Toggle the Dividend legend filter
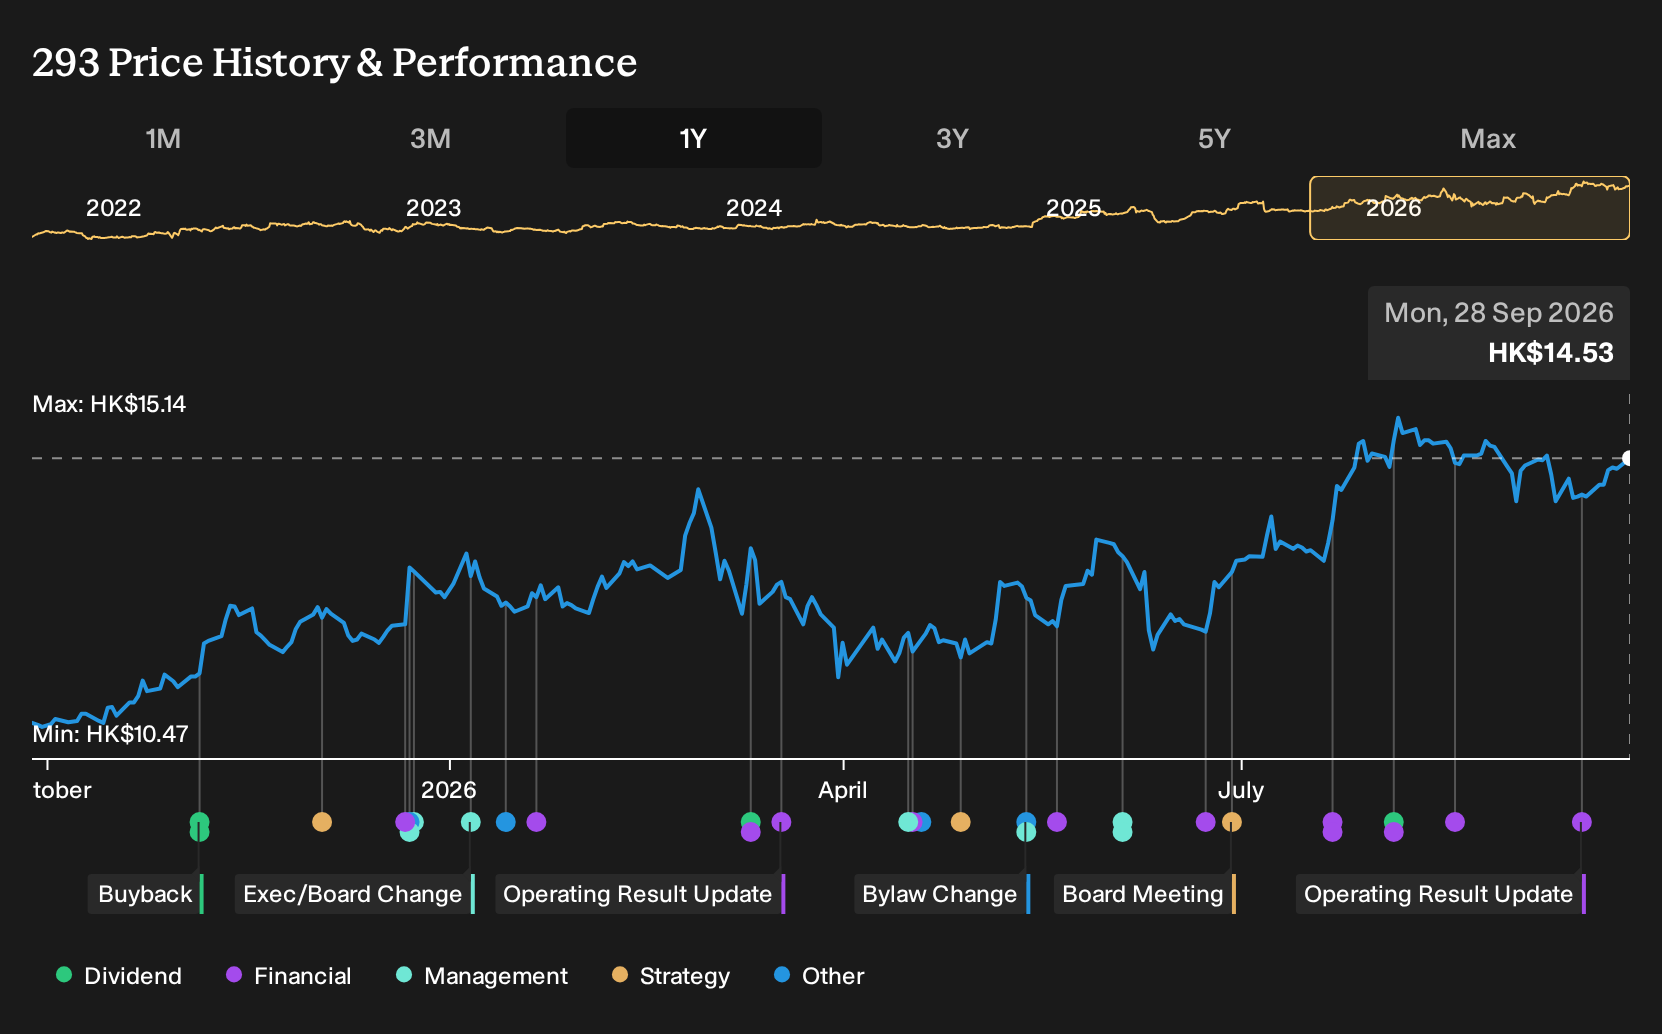 [x=119, y=976]
